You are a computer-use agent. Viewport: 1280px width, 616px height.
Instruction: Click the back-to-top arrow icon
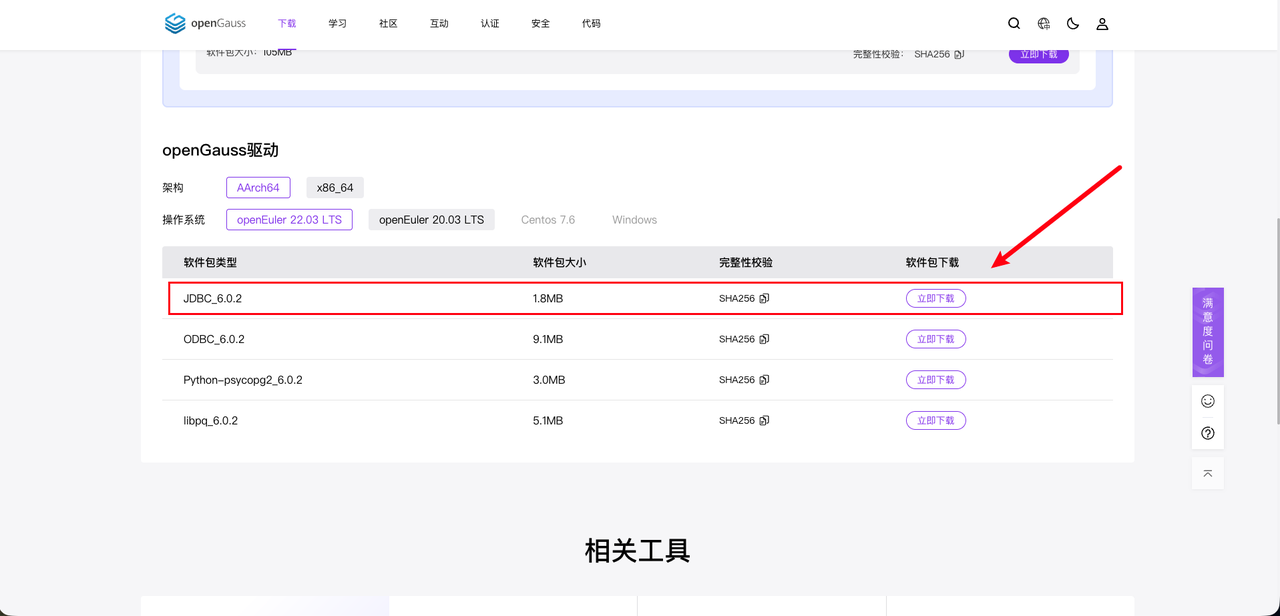tap(1207, 472)
